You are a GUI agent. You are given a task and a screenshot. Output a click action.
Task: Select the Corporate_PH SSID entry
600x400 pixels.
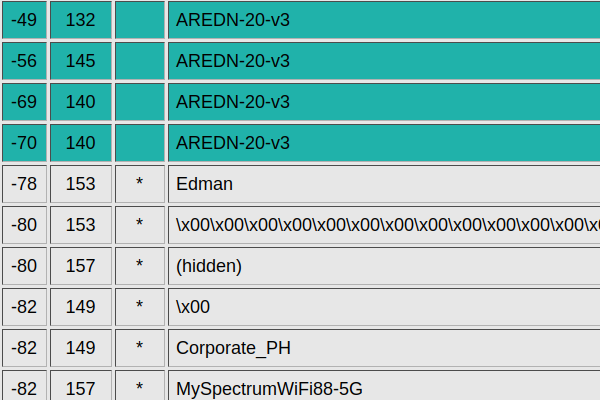pos(233,348)
